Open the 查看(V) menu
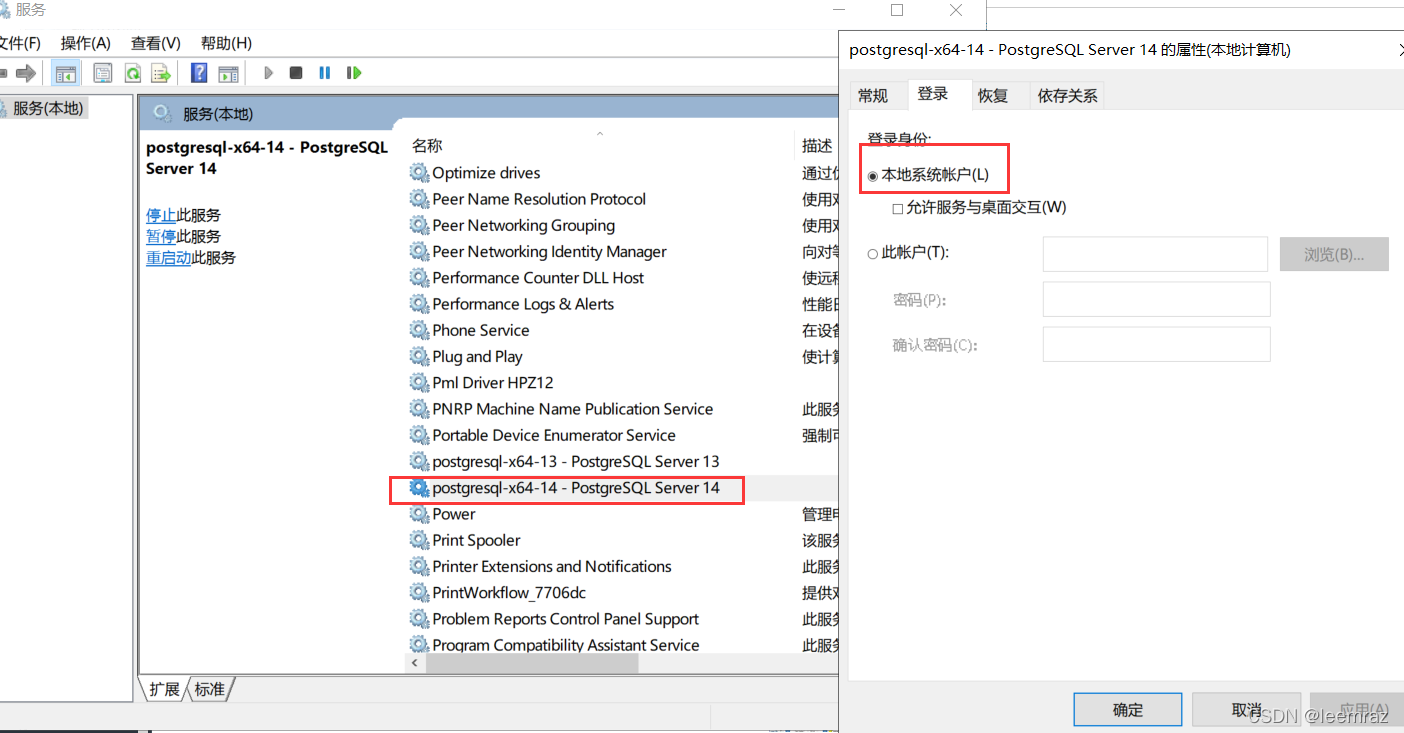 tap(156, 43)
